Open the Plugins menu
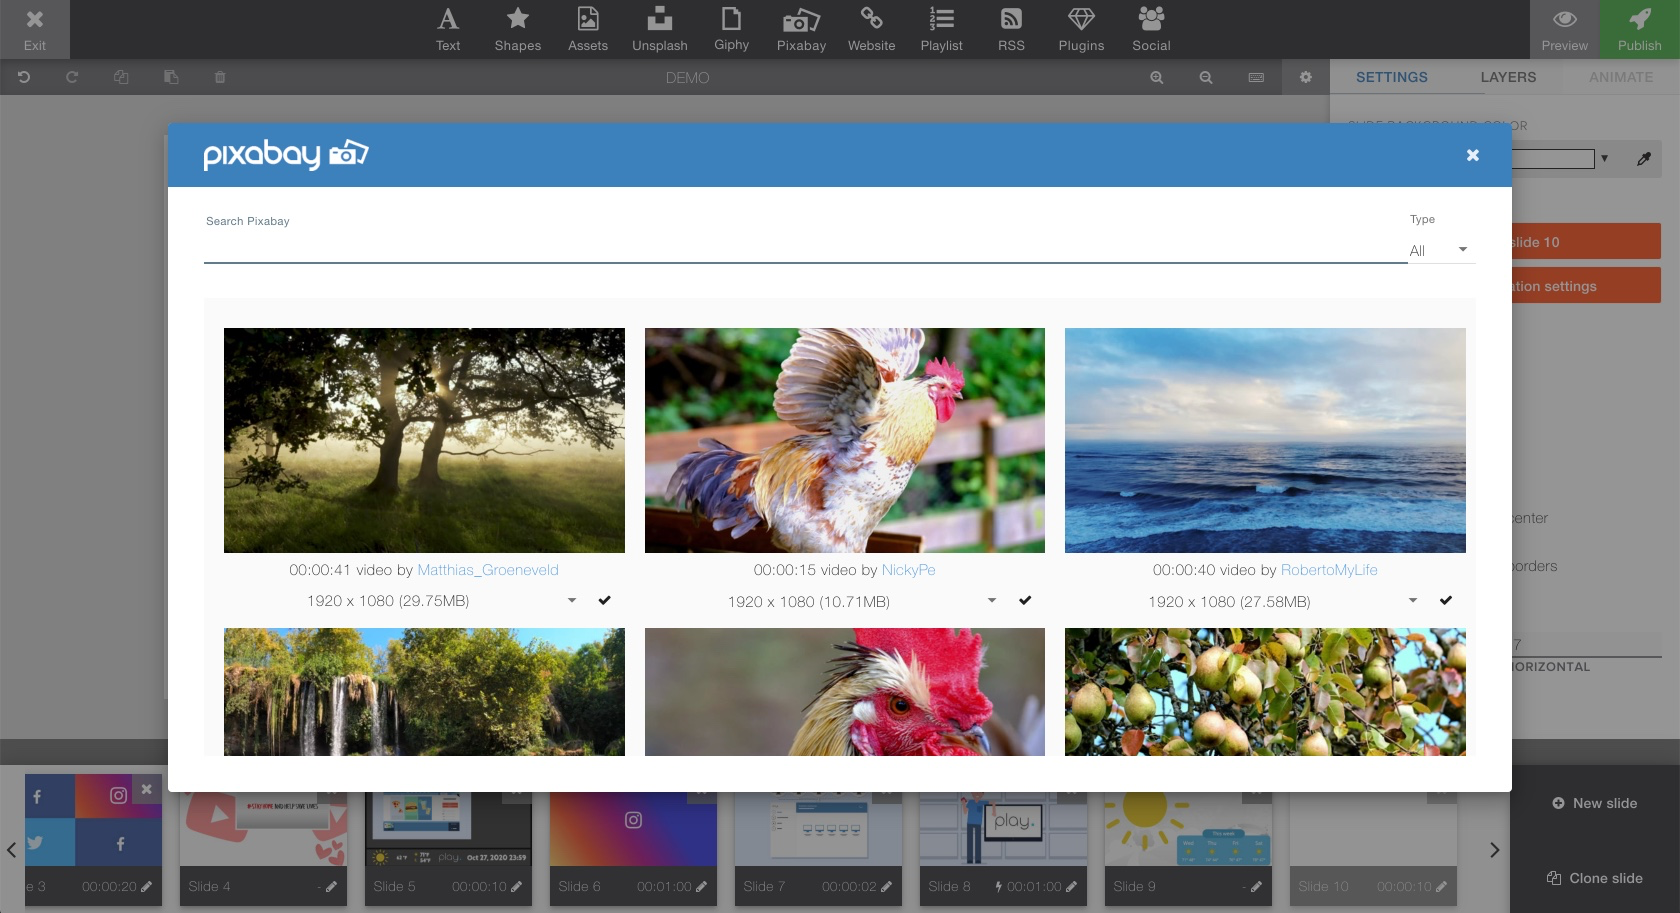 [1081, 30]
